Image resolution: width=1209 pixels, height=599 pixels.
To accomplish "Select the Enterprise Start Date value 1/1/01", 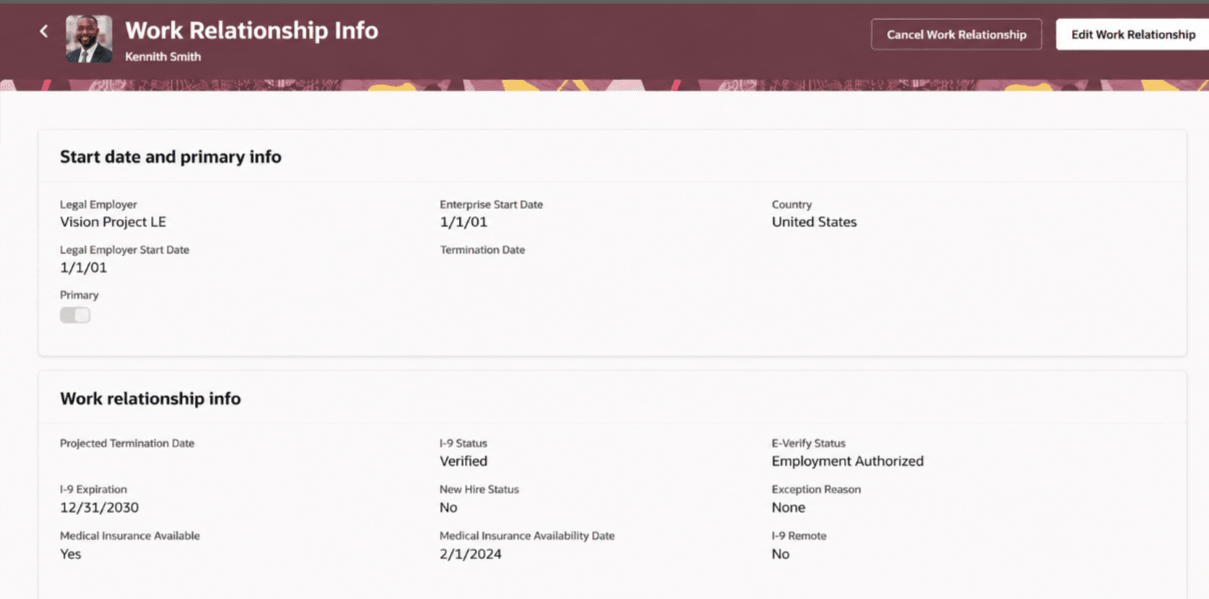I will point(464,222).
